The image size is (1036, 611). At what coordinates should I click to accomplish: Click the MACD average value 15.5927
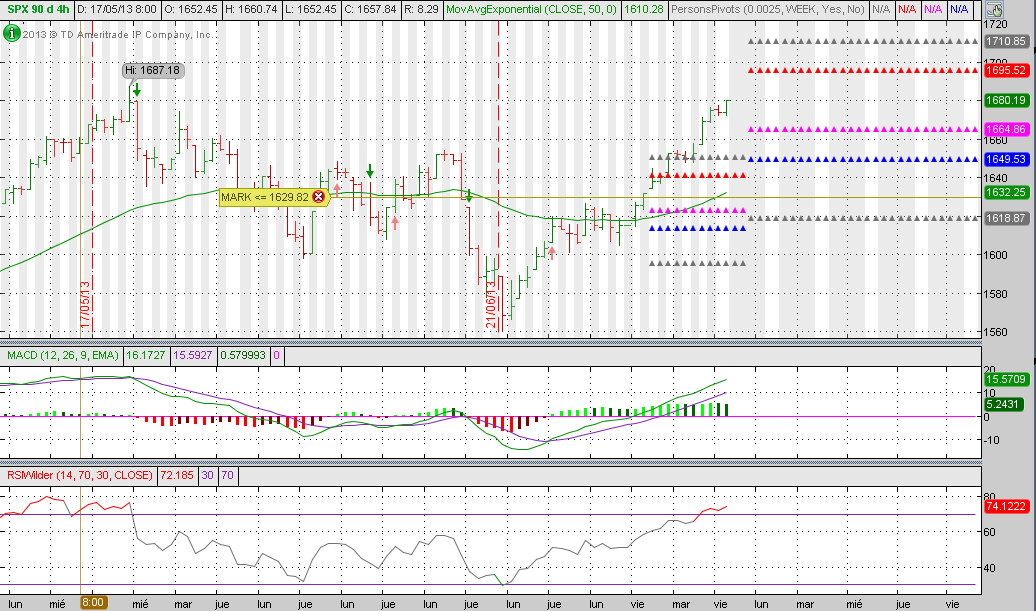[192, 355]
